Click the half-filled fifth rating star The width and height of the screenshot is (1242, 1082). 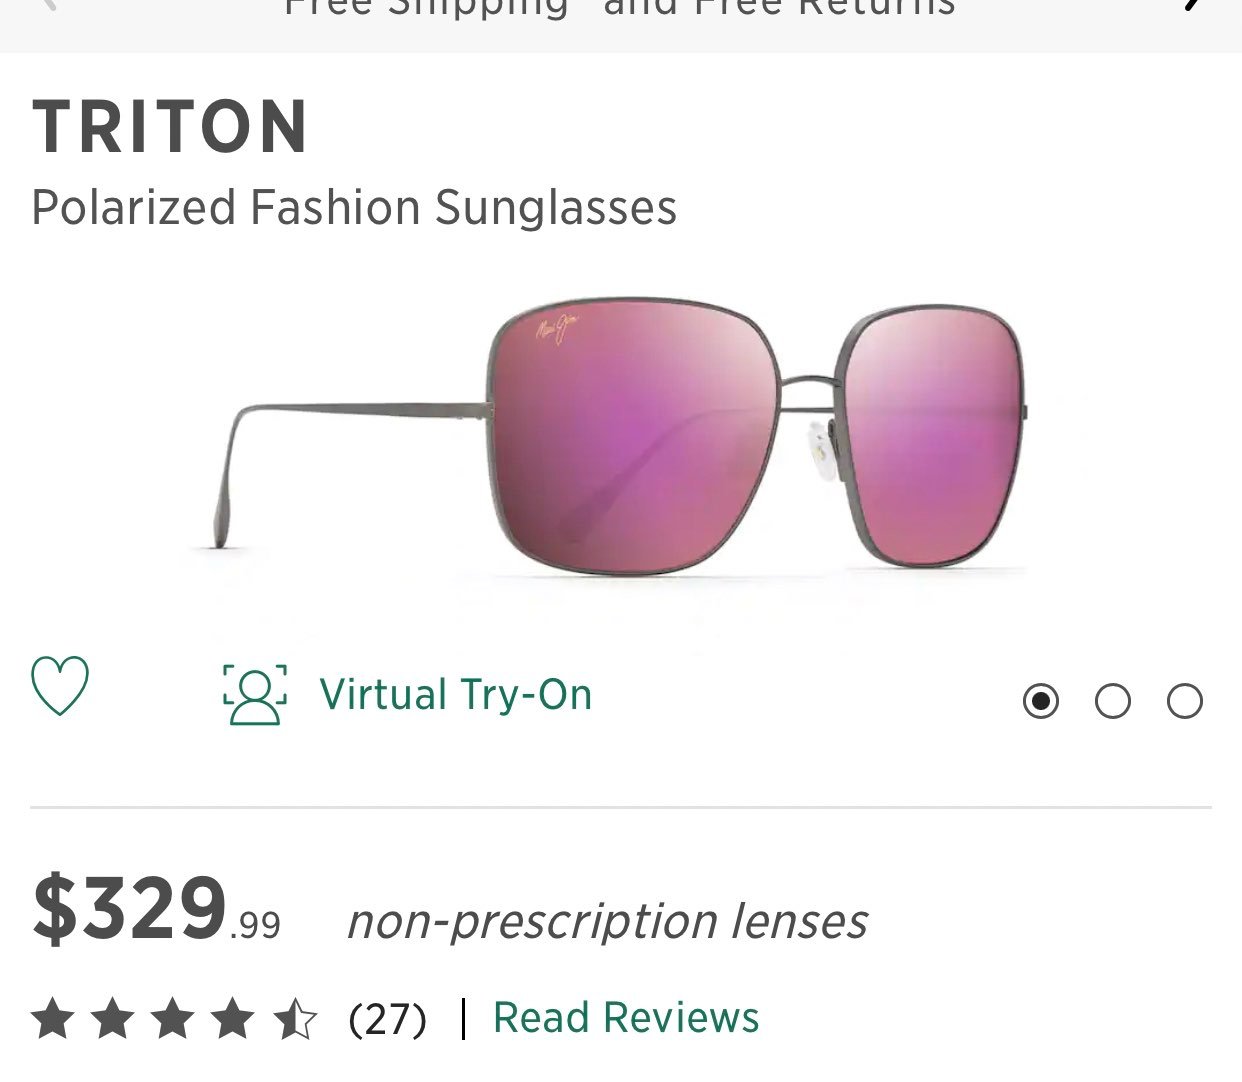pyautogui.click(x=296, y=1020)
